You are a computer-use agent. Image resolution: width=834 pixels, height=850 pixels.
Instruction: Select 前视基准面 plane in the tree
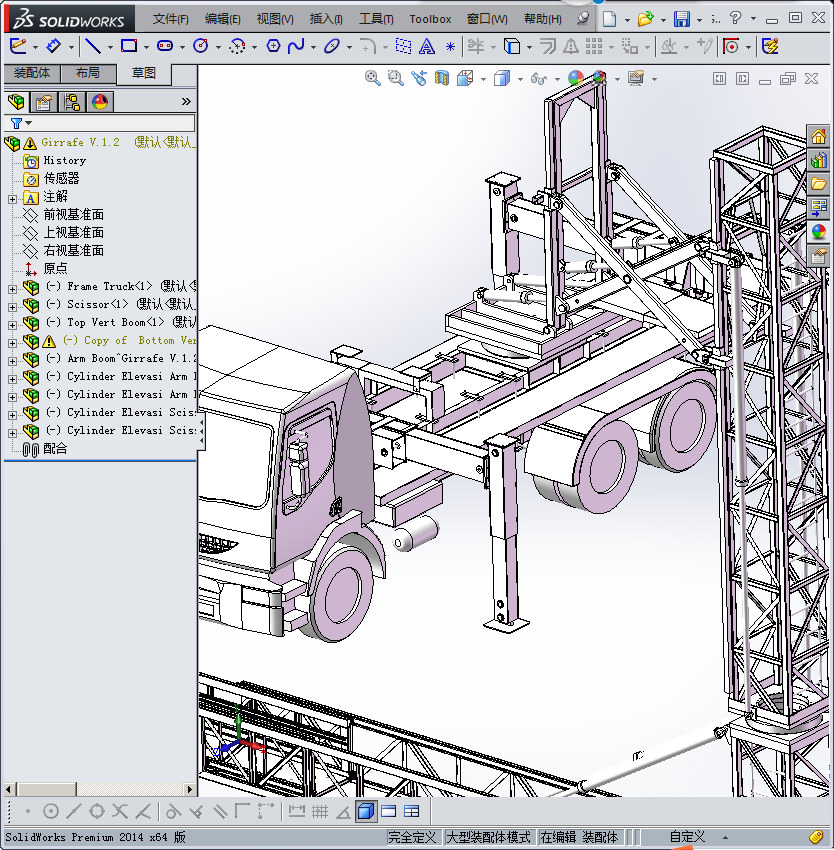pos(73,215)
